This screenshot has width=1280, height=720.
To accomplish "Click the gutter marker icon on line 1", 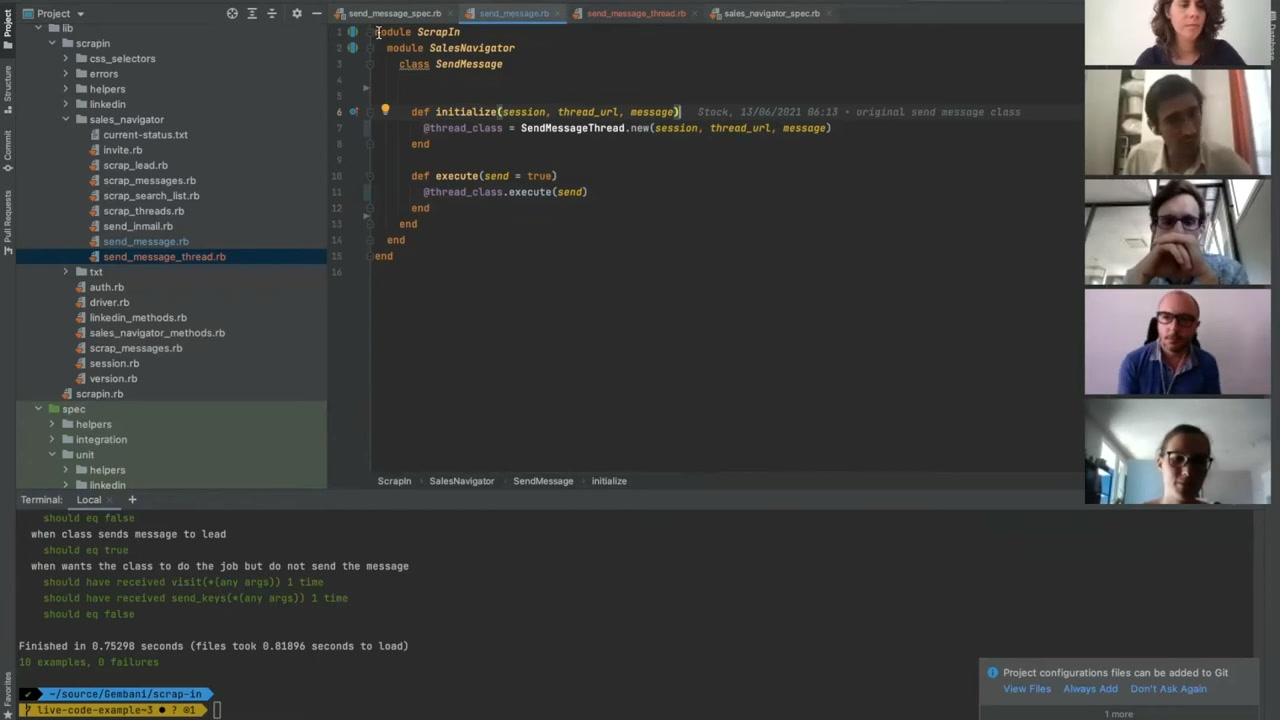I will coord(353,32).
